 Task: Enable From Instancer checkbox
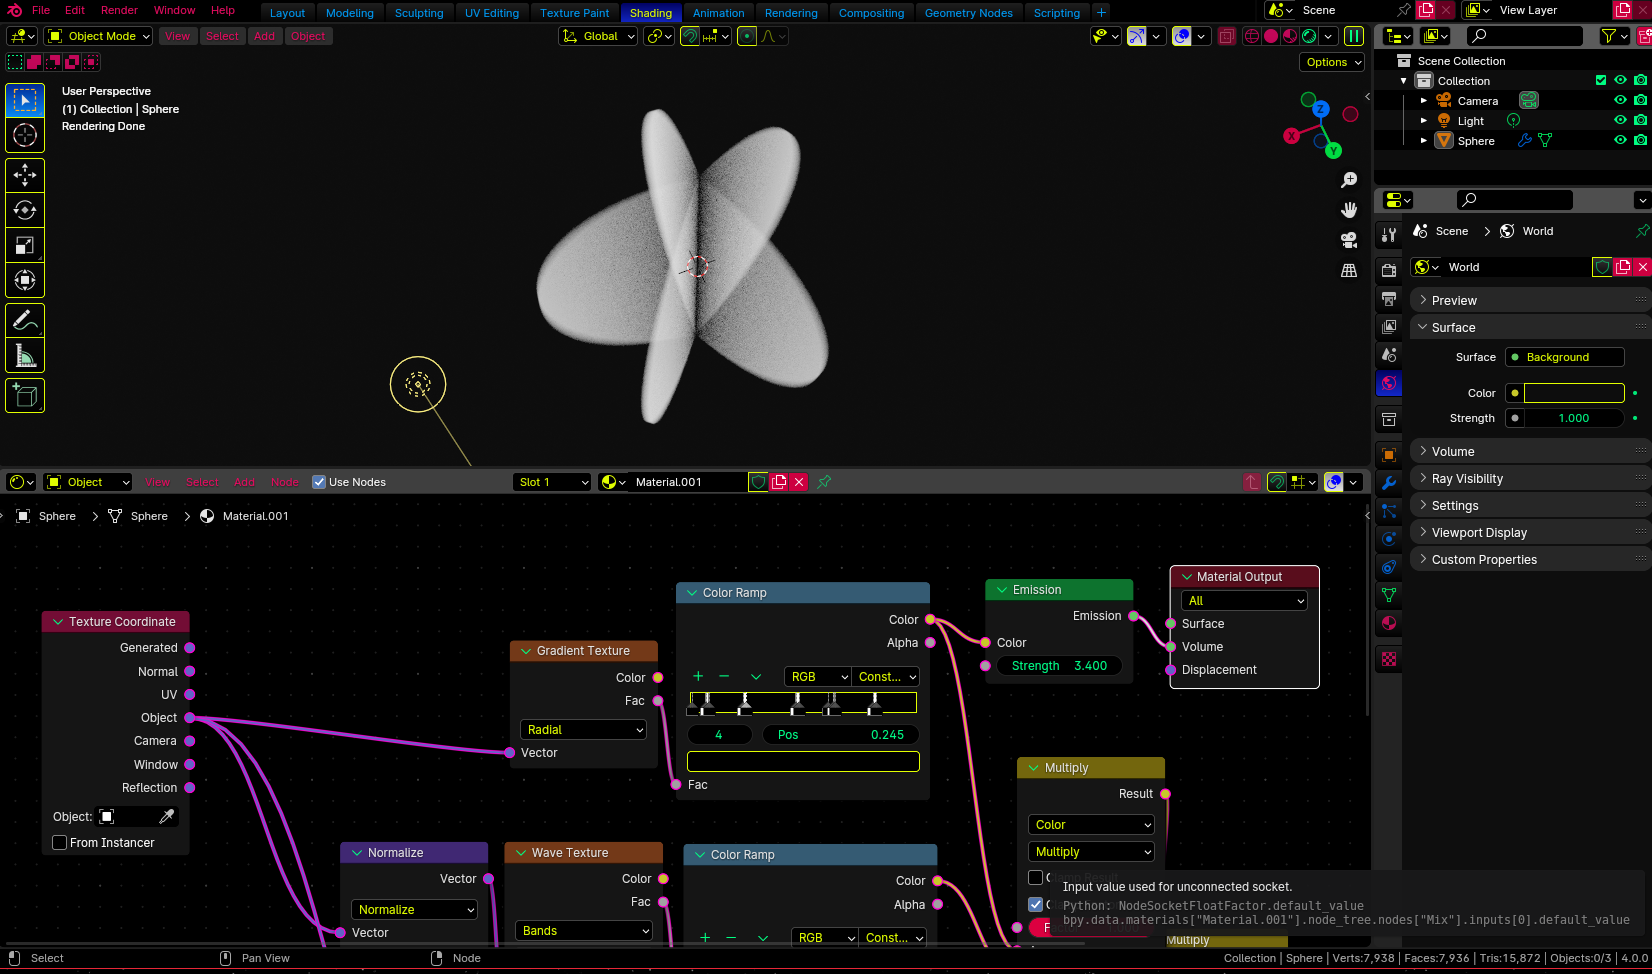coord(60,843)
